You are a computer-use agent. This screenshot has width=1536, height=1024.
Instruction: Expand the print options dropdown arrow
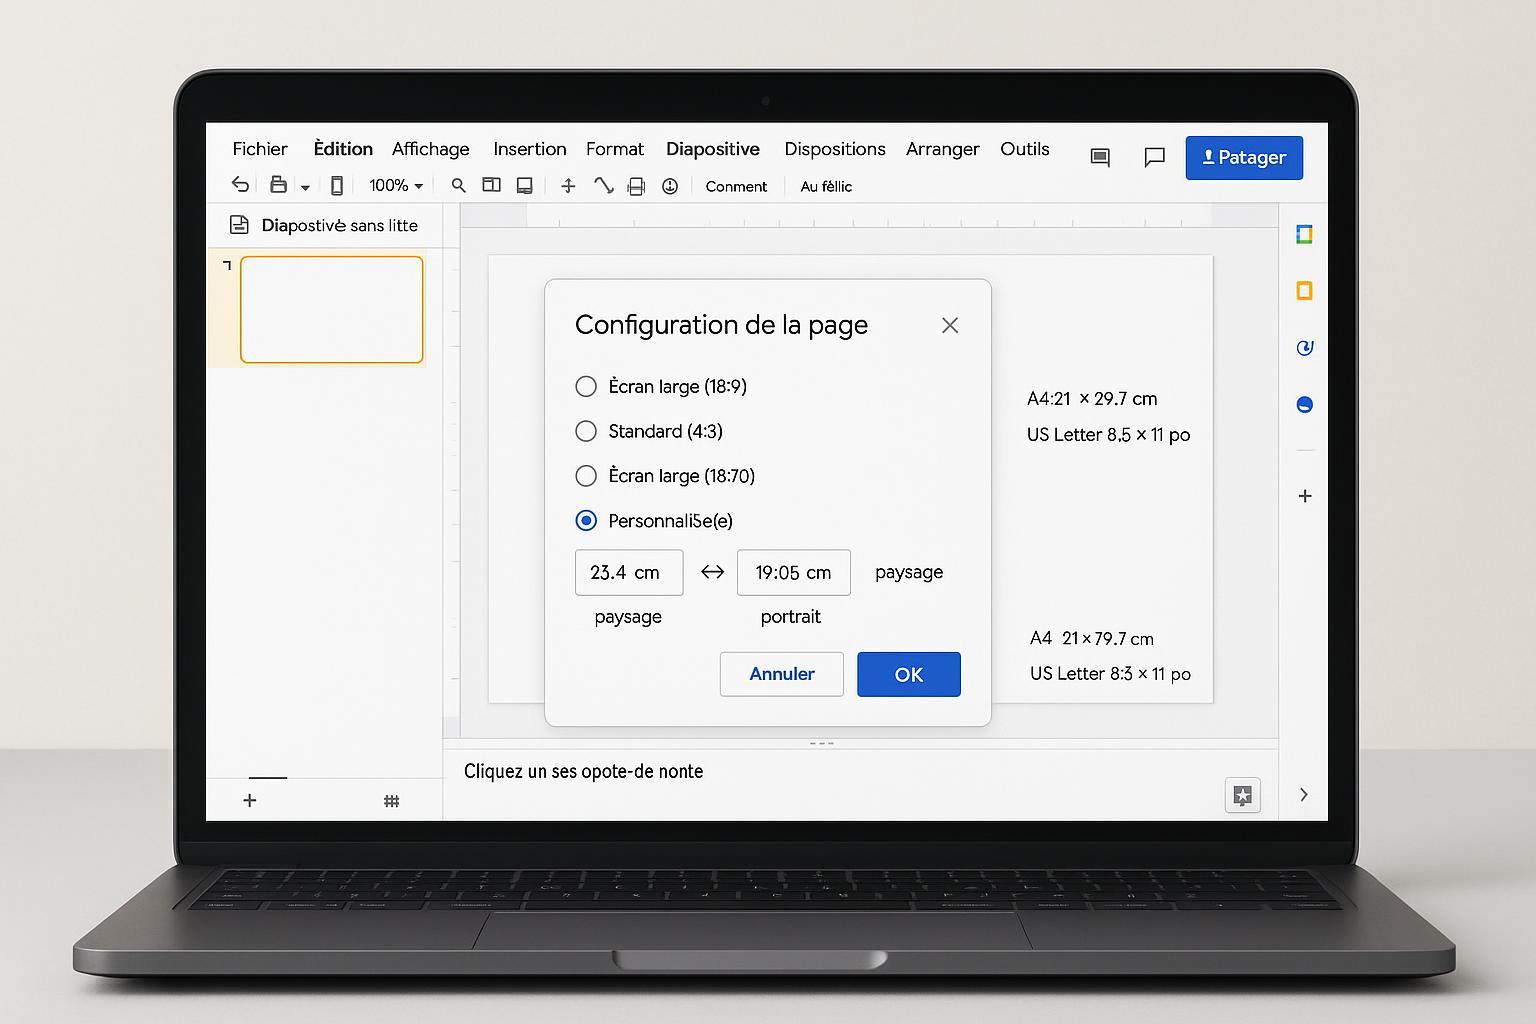click(305, 187)
